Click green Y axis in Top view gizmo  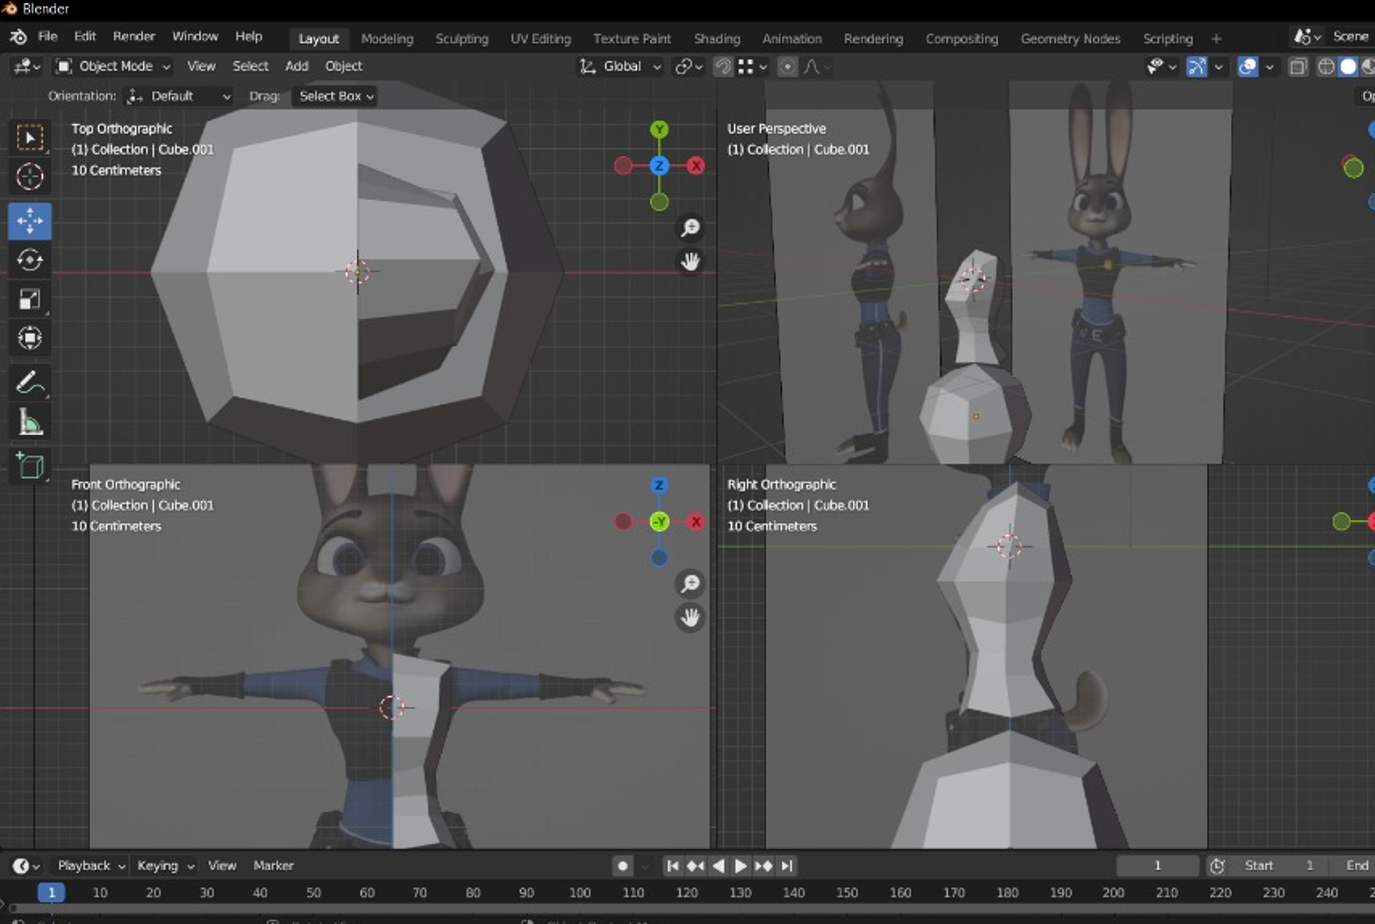659,130
